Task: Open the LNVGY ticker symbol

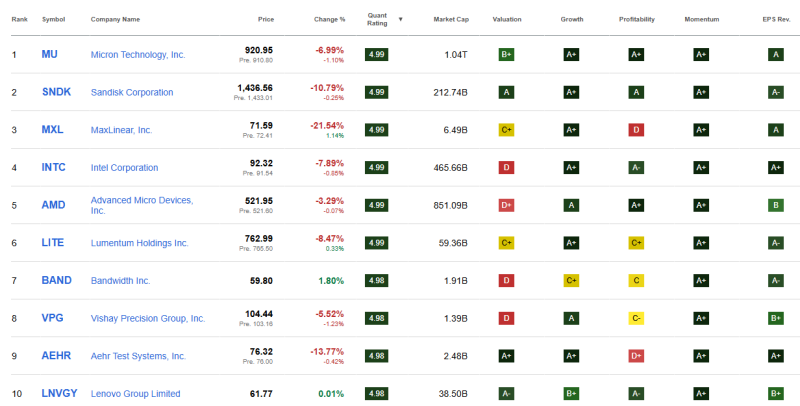Action: click(x=60, y=393)
